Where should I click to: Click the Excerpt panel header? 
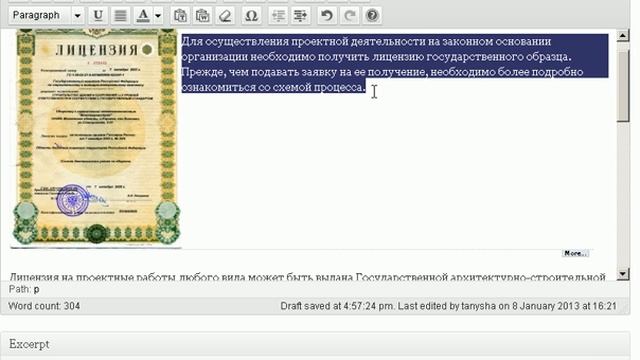click(315, 344)
